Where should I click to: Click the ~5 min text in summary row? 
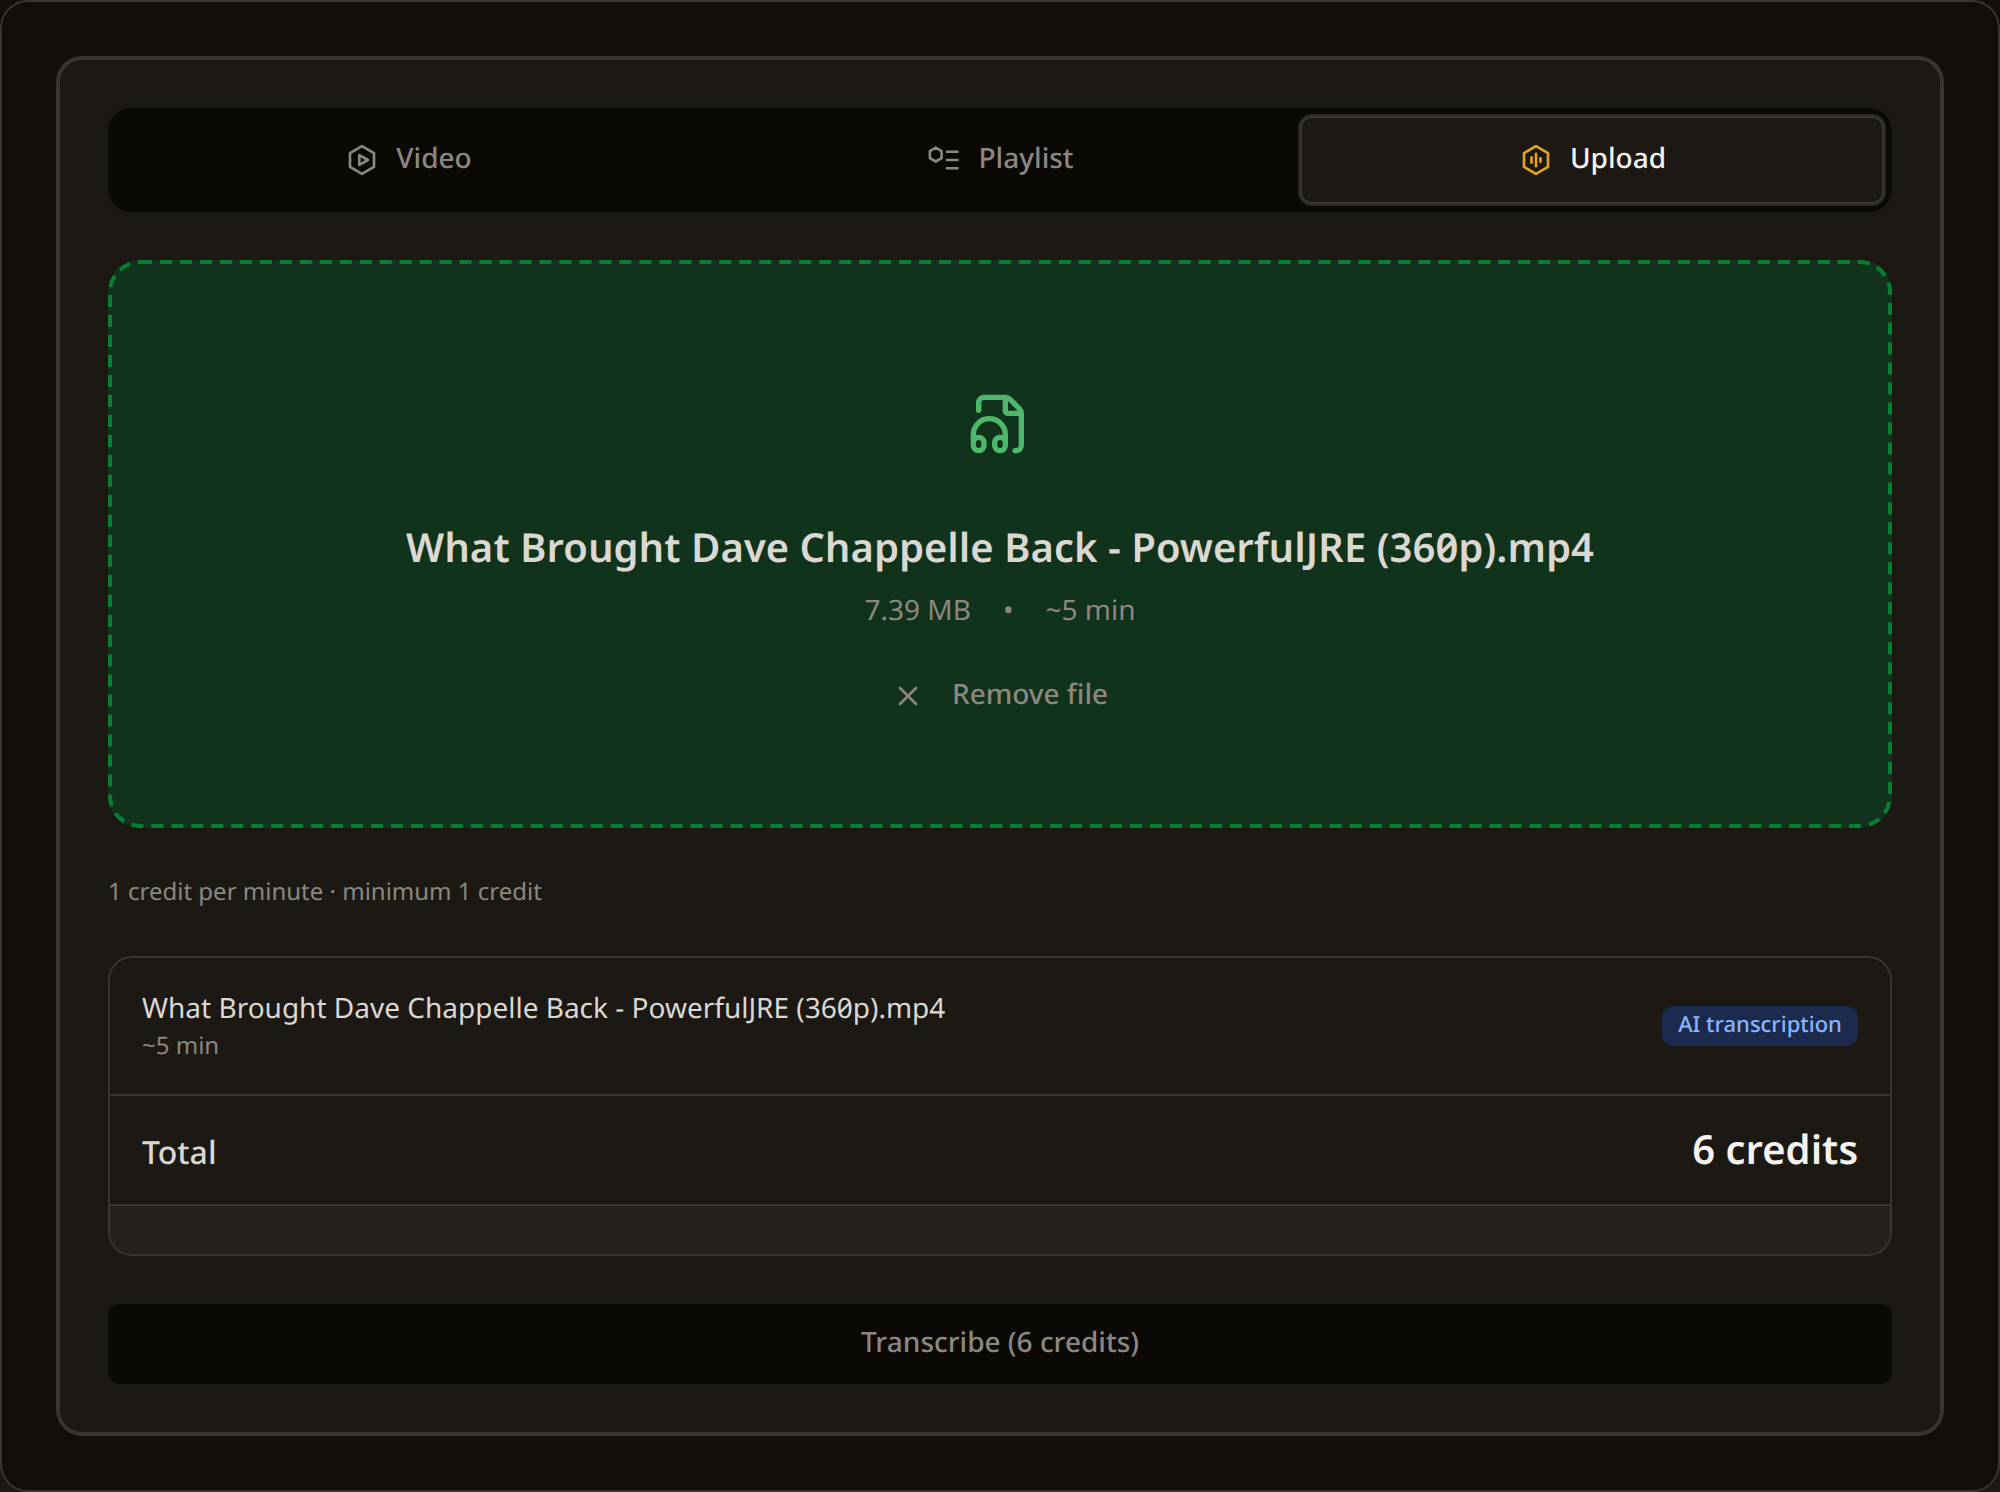point(180,1046)
